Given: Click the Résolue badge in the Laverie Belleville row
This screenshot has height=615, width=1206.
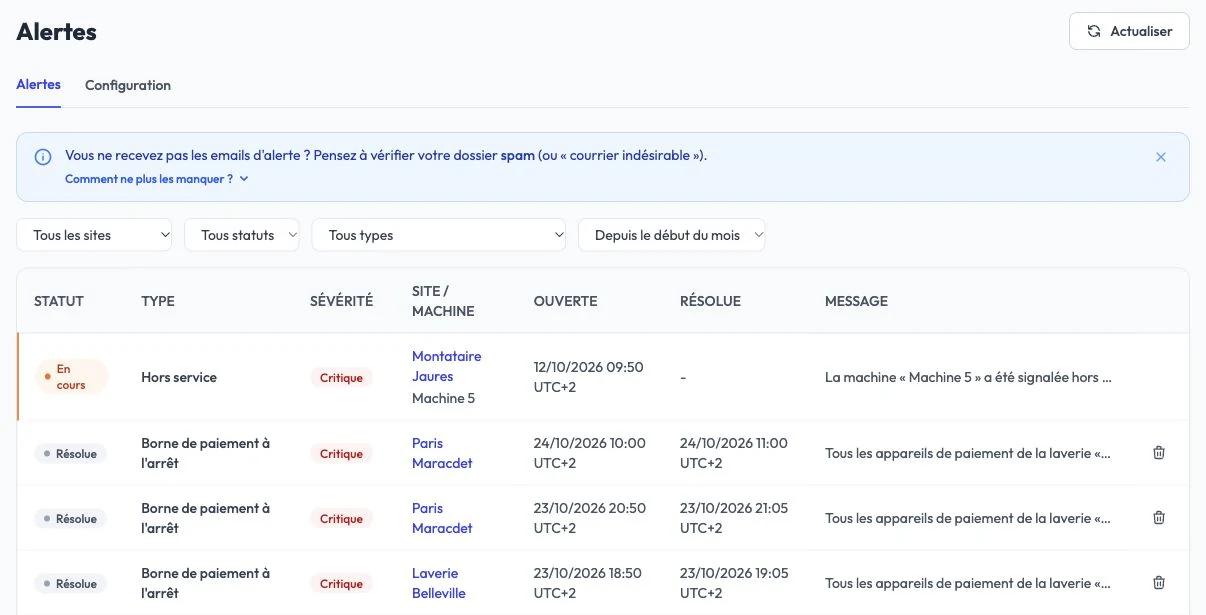Looking at the screenshot, I should tap(70, 583).
